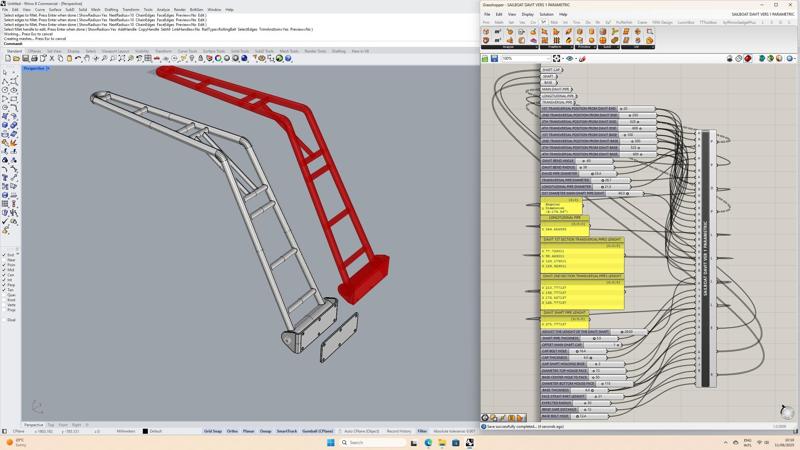Click Planar in Rhino status bar
Screen dimensions: 800x450
pos(248,431)
